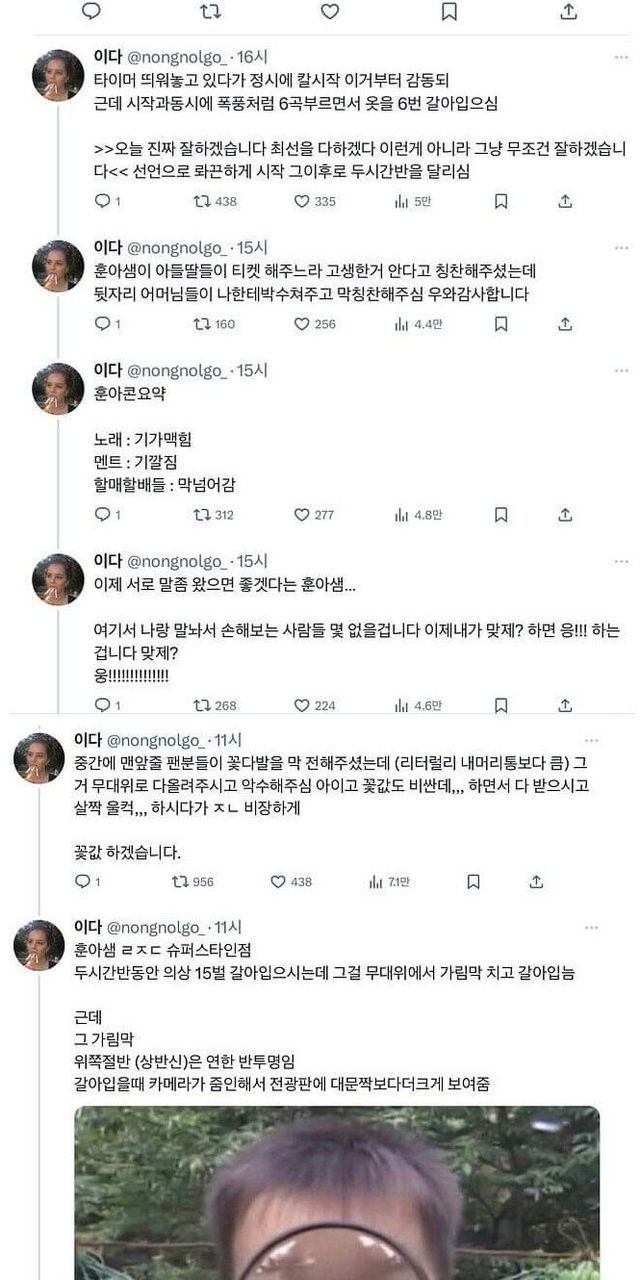Open profile avatar beside the 훈아콘요약 tweet
The image size is (640, 1280).
click(58, 388)
